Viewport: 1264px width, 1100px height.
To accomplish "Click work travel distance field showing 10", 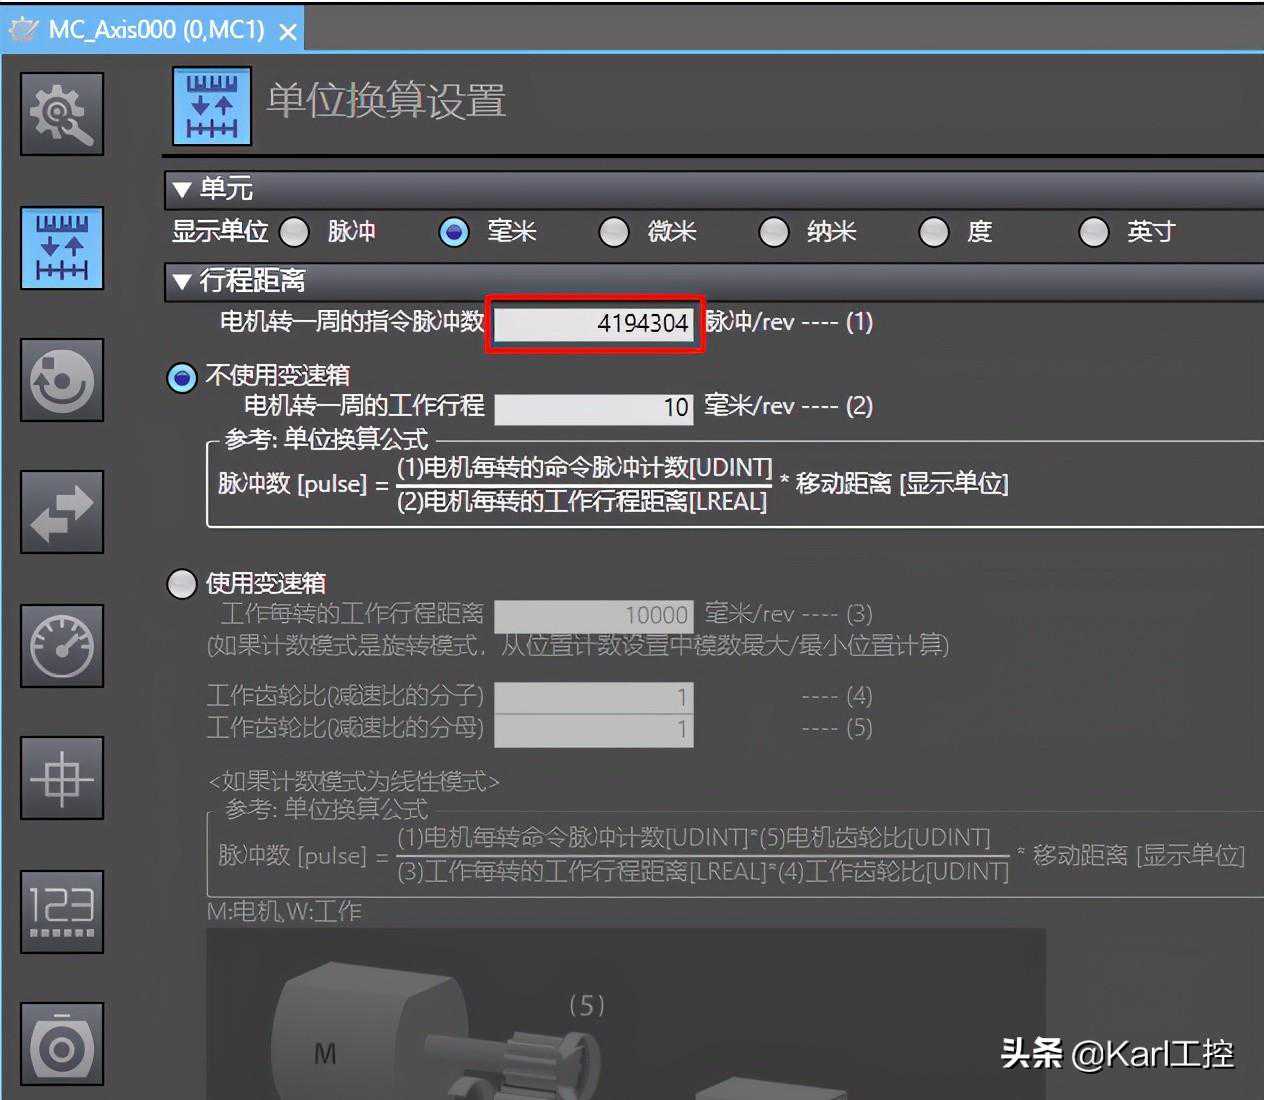I will 593,408.
